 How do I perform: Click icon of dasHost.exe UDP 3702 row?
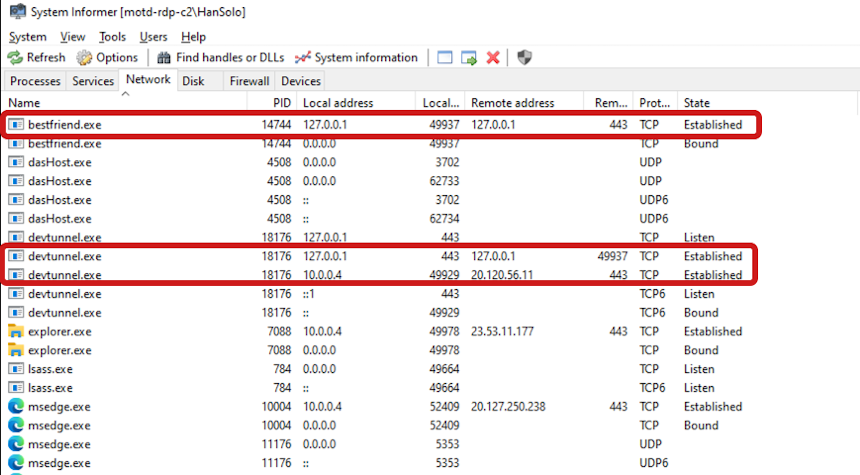pos(16,162)
